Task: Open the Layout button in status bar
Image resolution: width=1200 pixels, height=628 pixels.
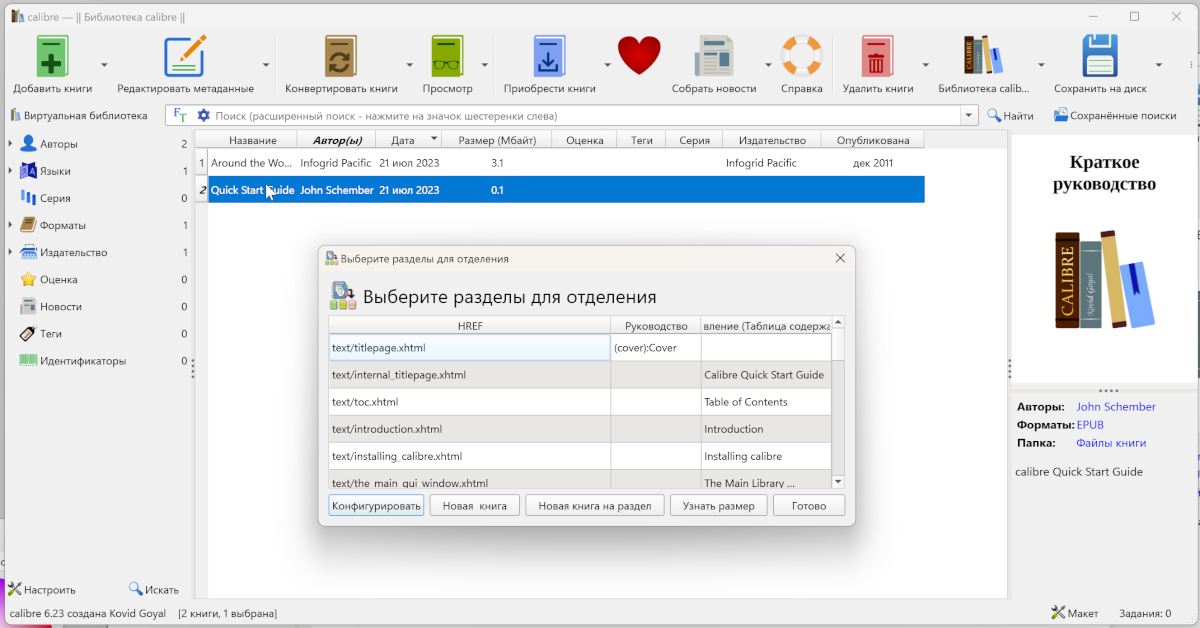Action: [x=1075, y=613]
